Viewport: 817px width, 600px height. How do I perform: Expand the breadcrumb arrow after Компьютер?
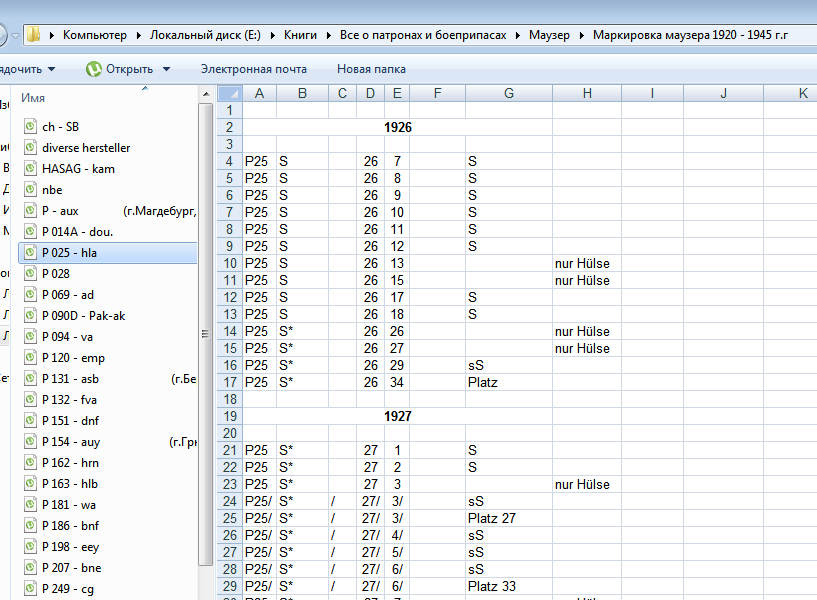139,36
